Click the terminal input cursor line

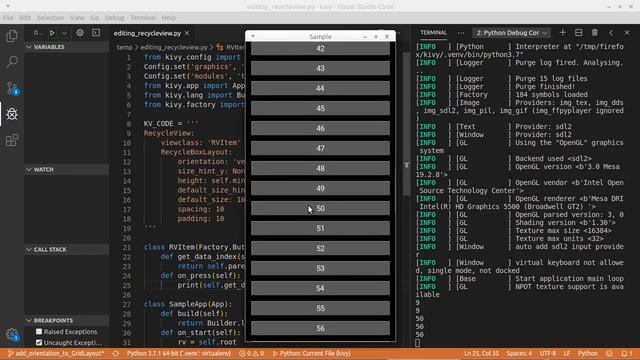tap(418, 343)
